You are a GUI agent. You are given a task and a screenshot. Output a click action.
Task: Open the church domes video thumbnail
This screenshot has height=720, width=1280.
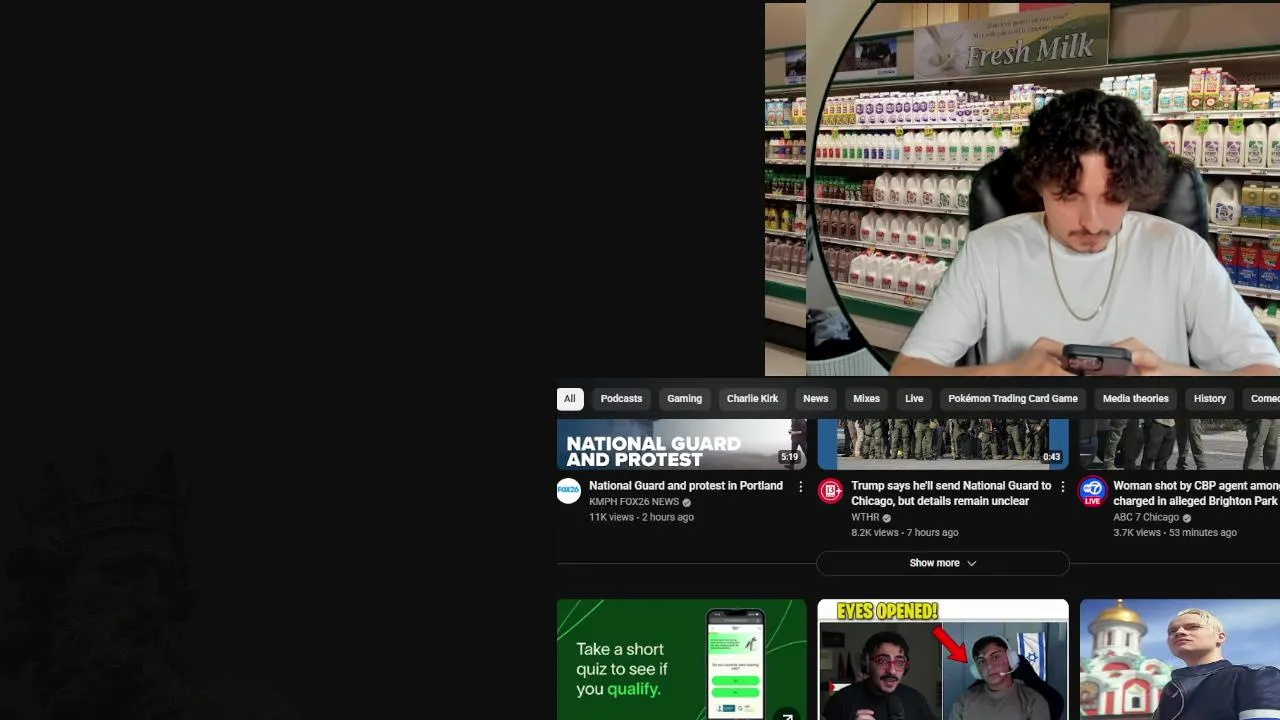pyautogui.click(x=1180, y=660)
